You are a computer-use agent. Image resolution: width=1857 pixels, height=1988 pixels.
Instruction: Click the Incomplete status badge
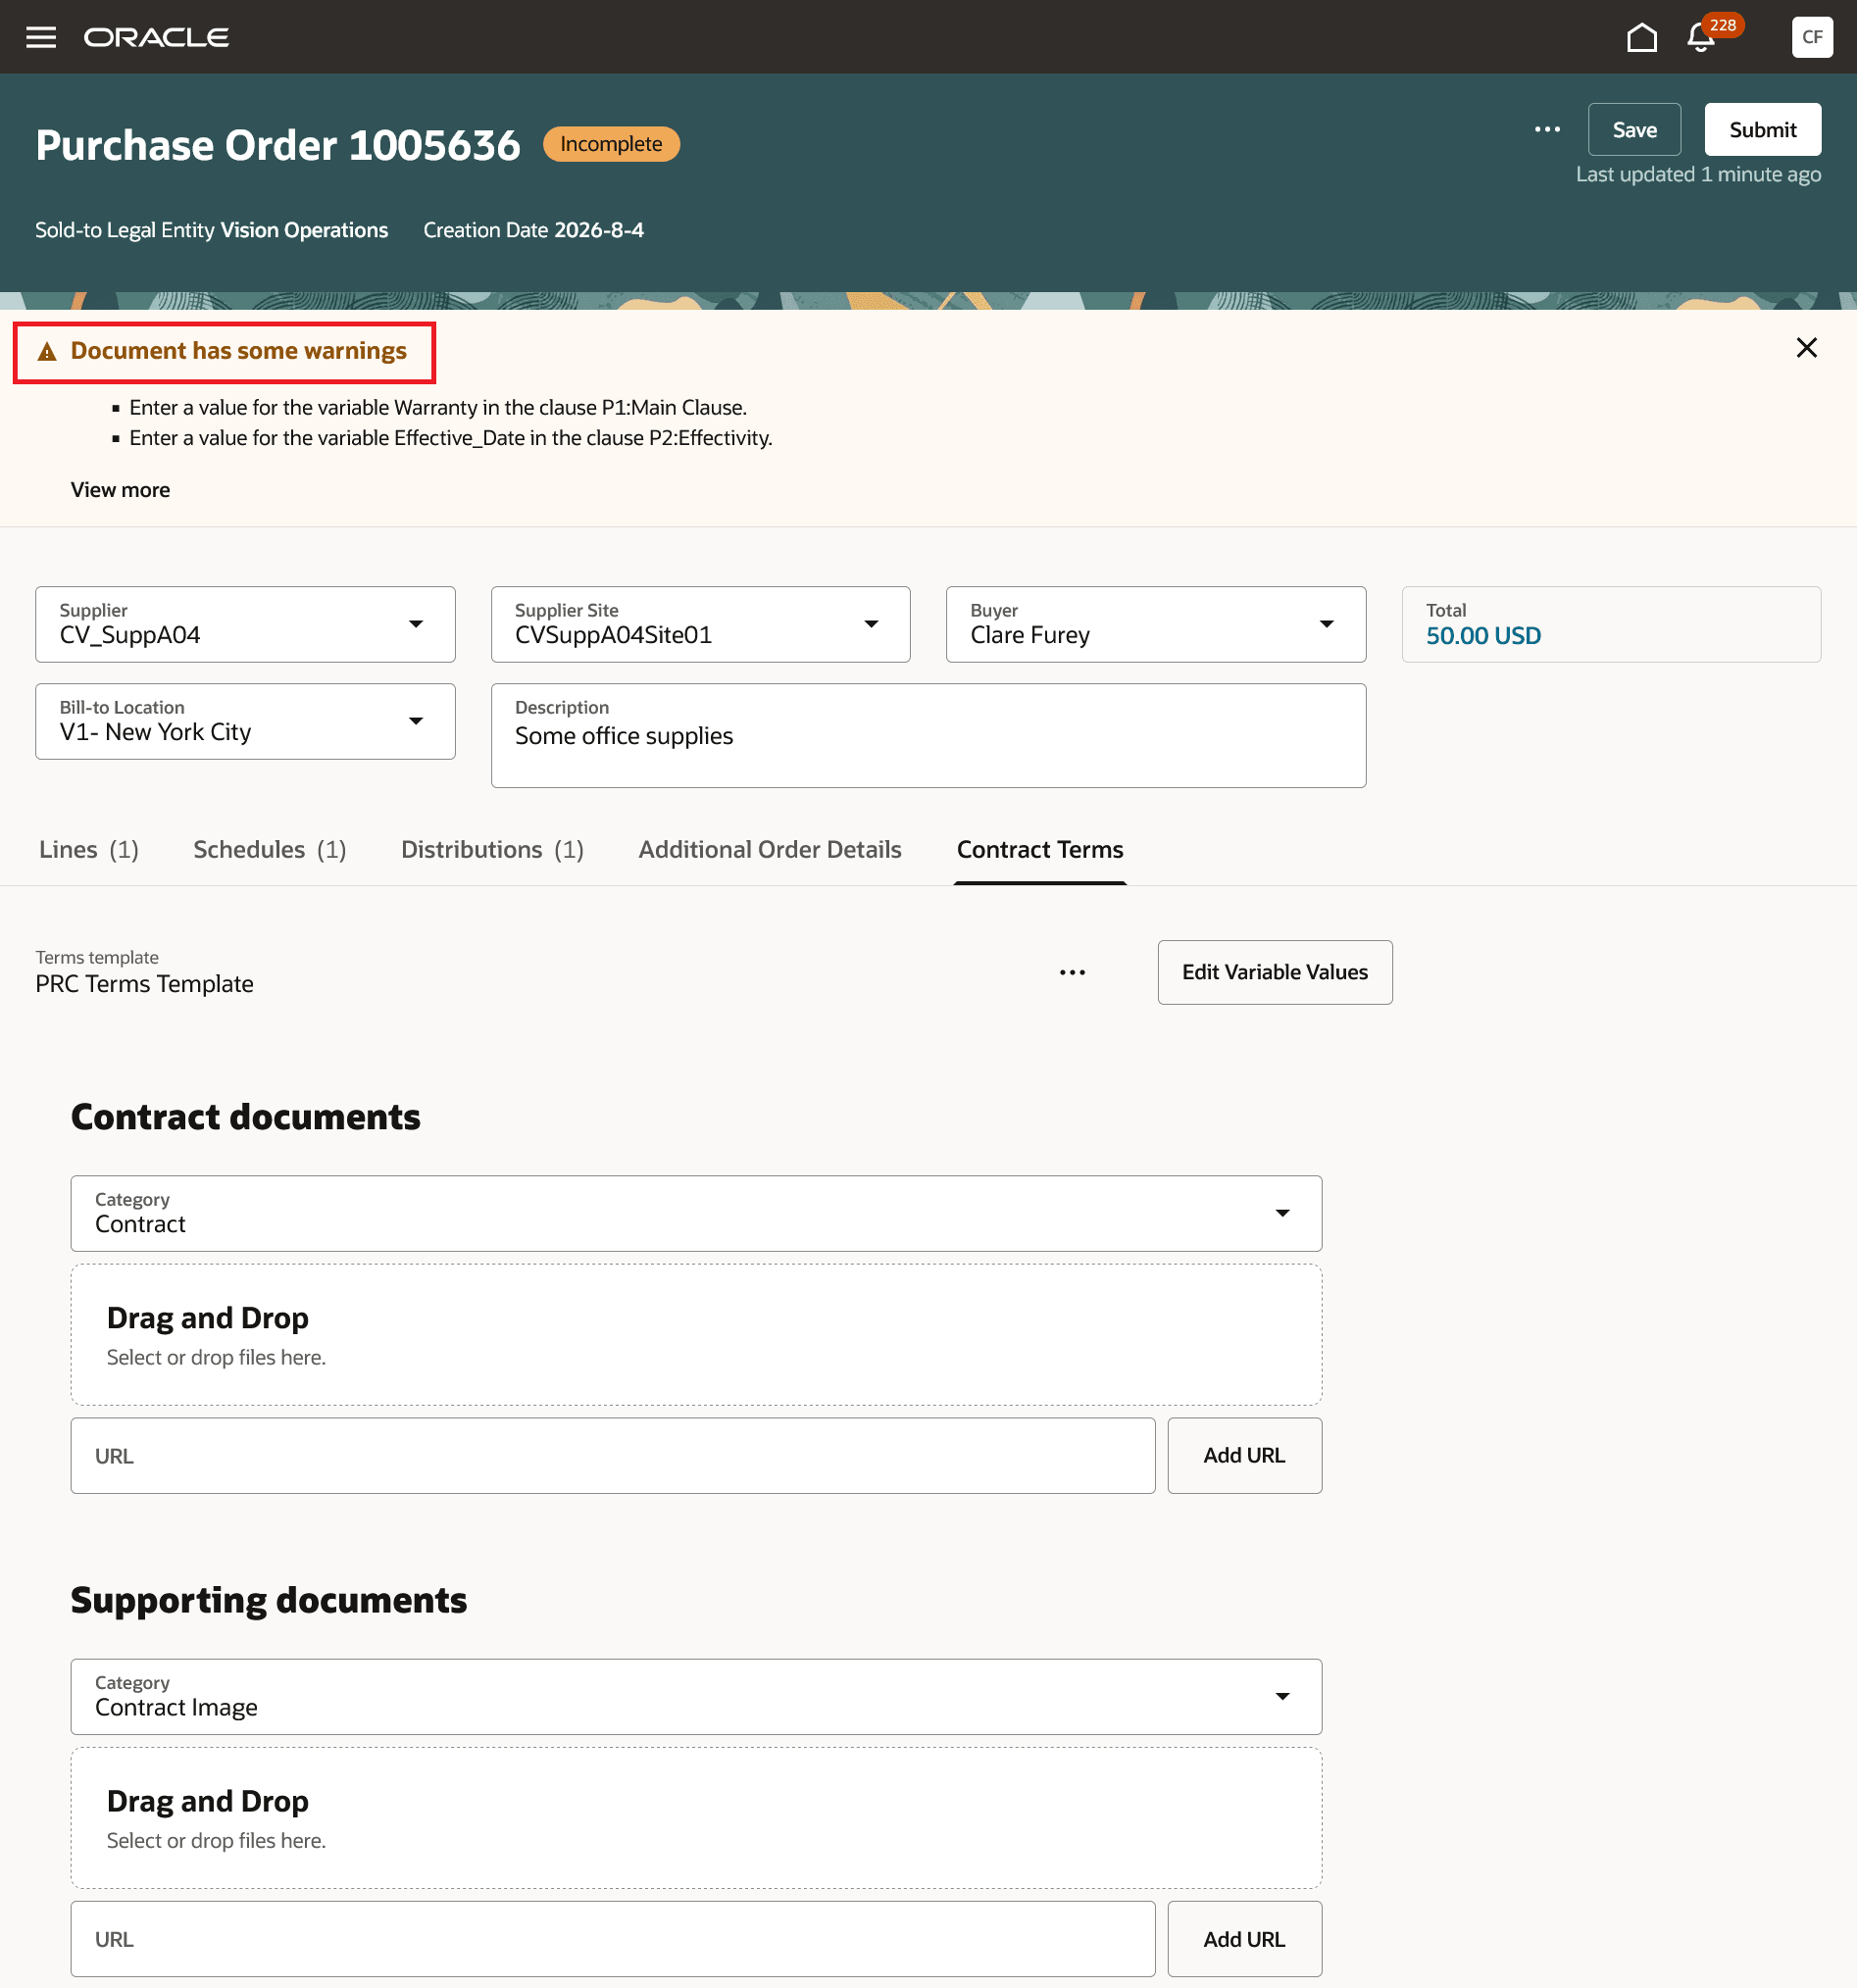click(x=611, y=144)
